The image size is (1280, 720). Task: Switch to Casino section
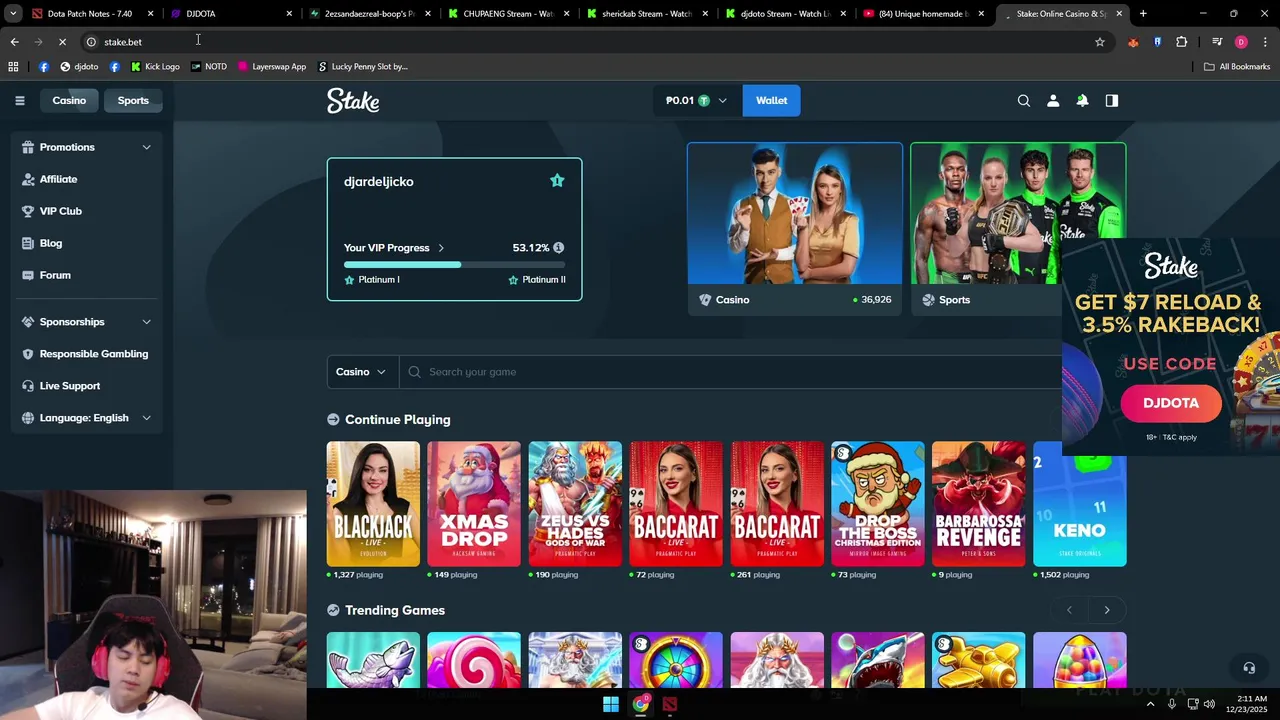pyautogui.click(x=69, y=100)
